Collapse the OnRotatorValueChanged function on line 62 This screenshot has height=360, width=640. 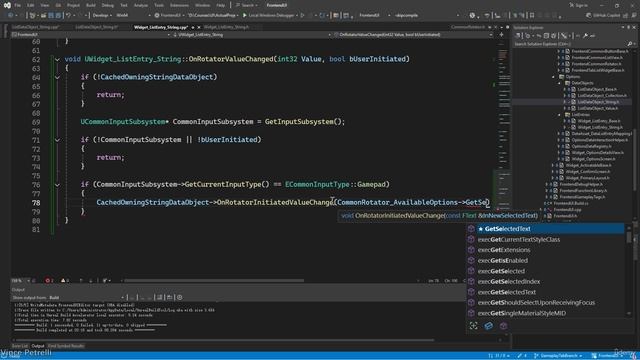(57, 60)
